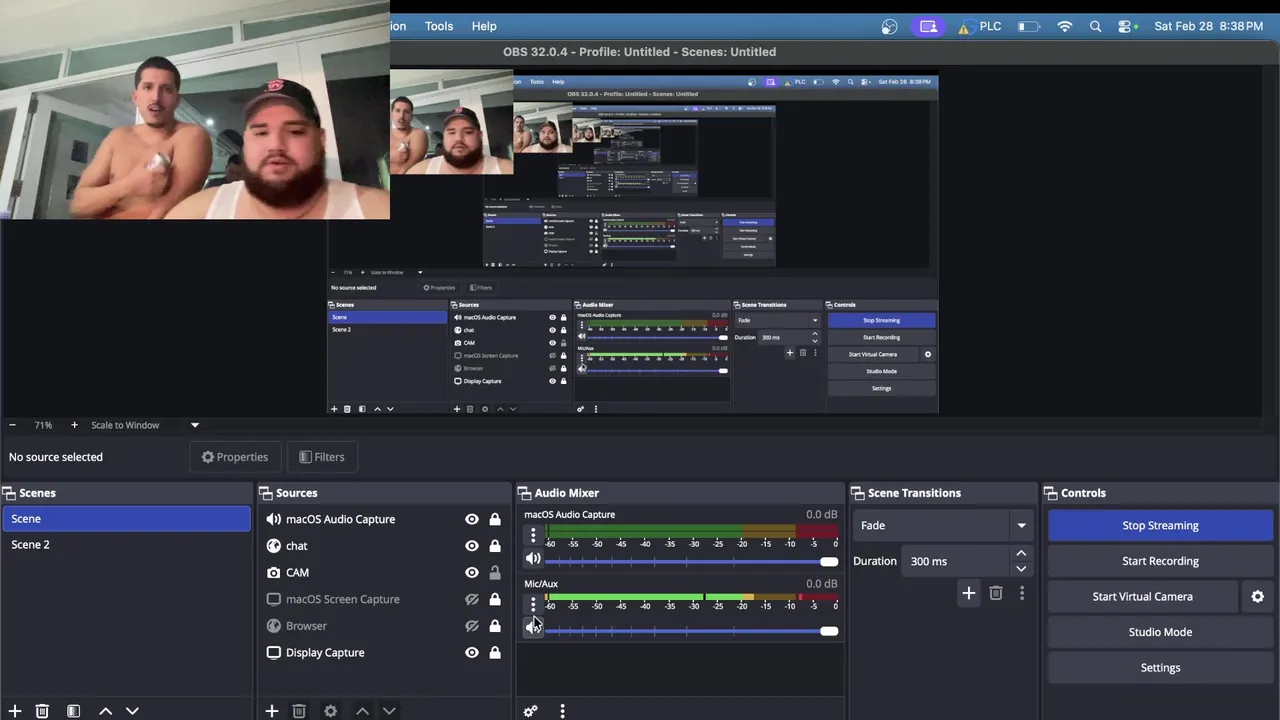Open the Scale to Window dropdown

point(145,425)
